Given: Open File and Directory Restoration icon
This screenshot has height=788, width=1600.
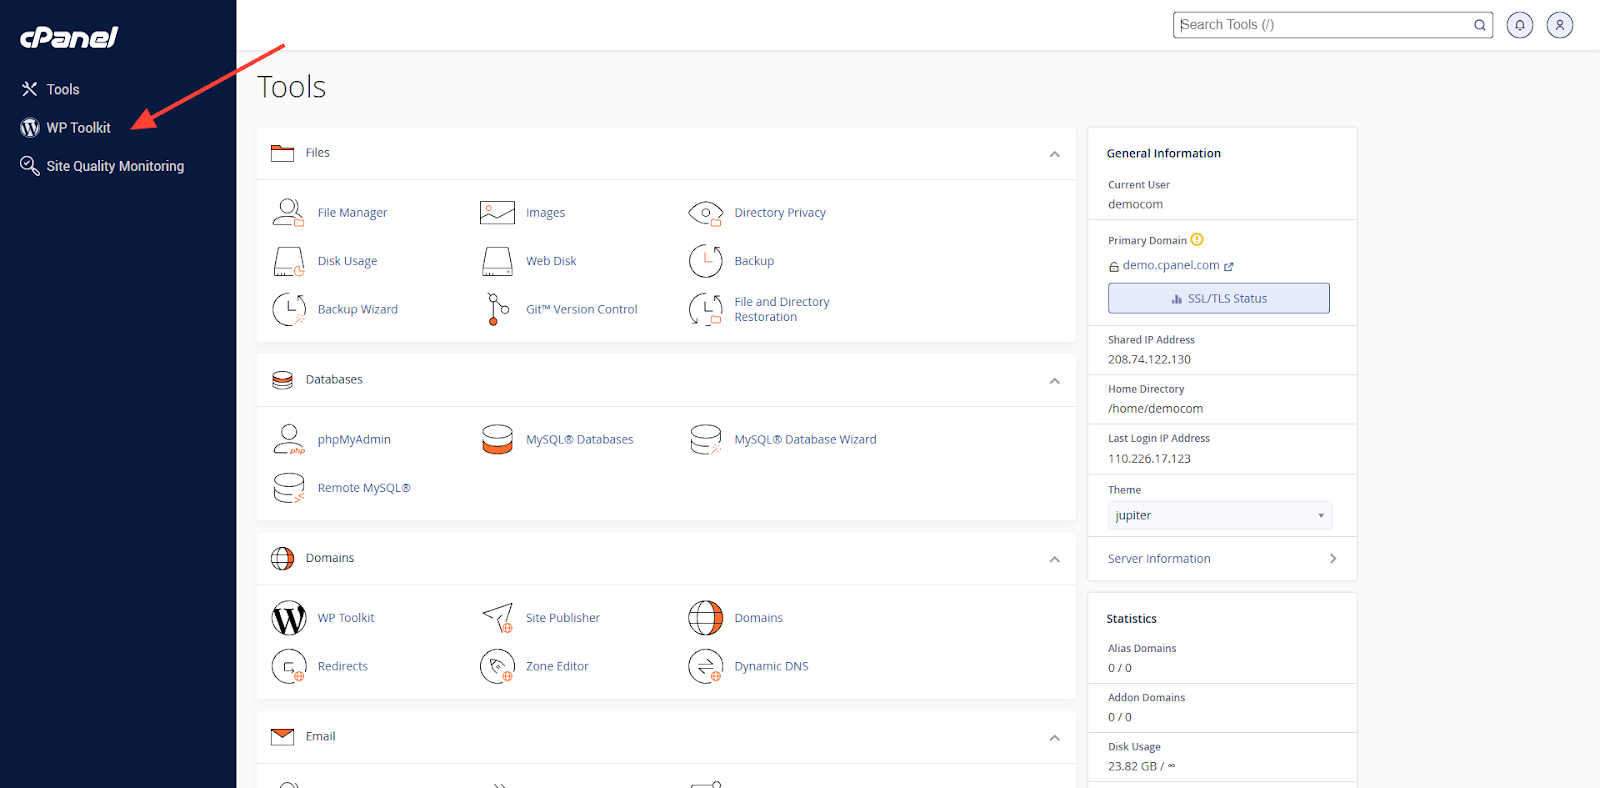Looking at the screenshot, I should 705,309.
